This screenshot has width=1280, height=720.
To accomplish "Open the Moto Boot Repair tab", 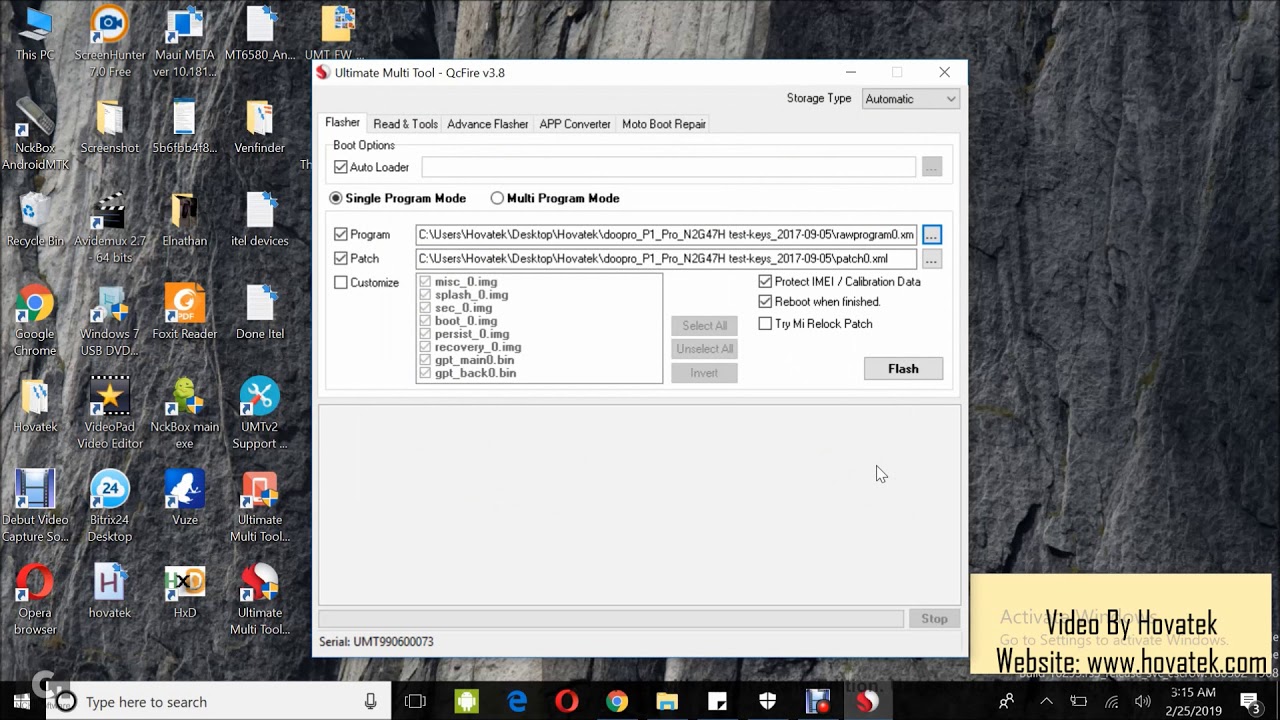I will (664, 124).
